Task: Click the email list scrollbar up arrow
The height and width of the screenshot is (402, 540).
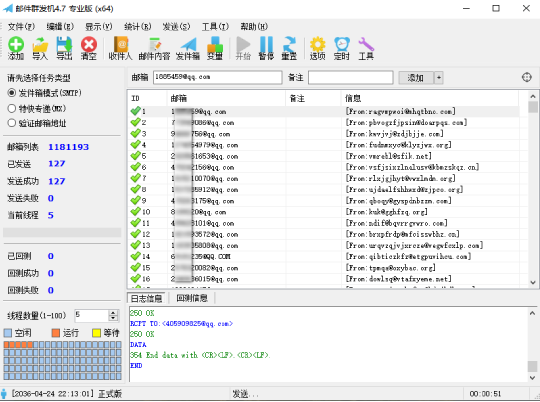Action: coord(533,96)
